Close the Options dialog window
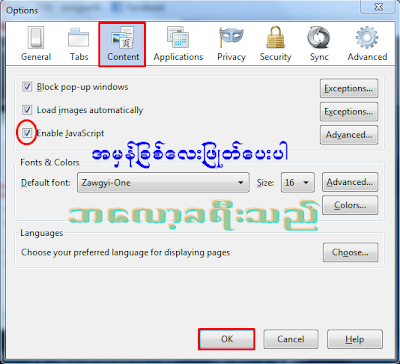The width and height of the screenshot is (400, 364). click(378, 7)
